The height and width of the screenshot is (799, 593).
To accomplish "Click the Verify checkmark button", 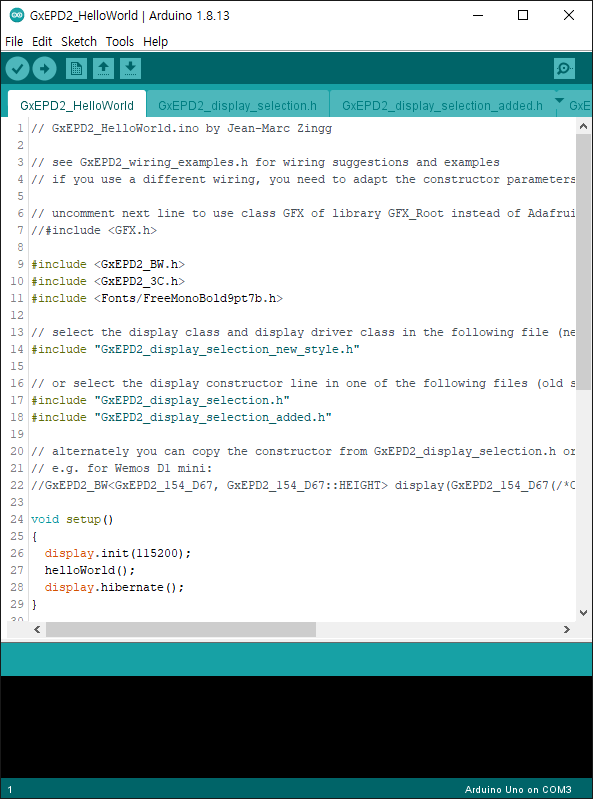I will point(17,68).
